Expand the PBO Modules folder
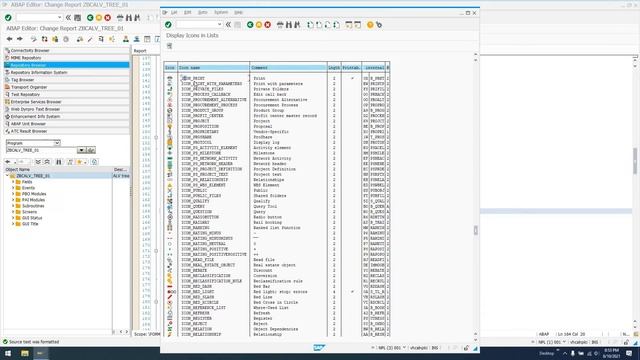The height and width of the screenshot is (360, 640). point(13,194)
